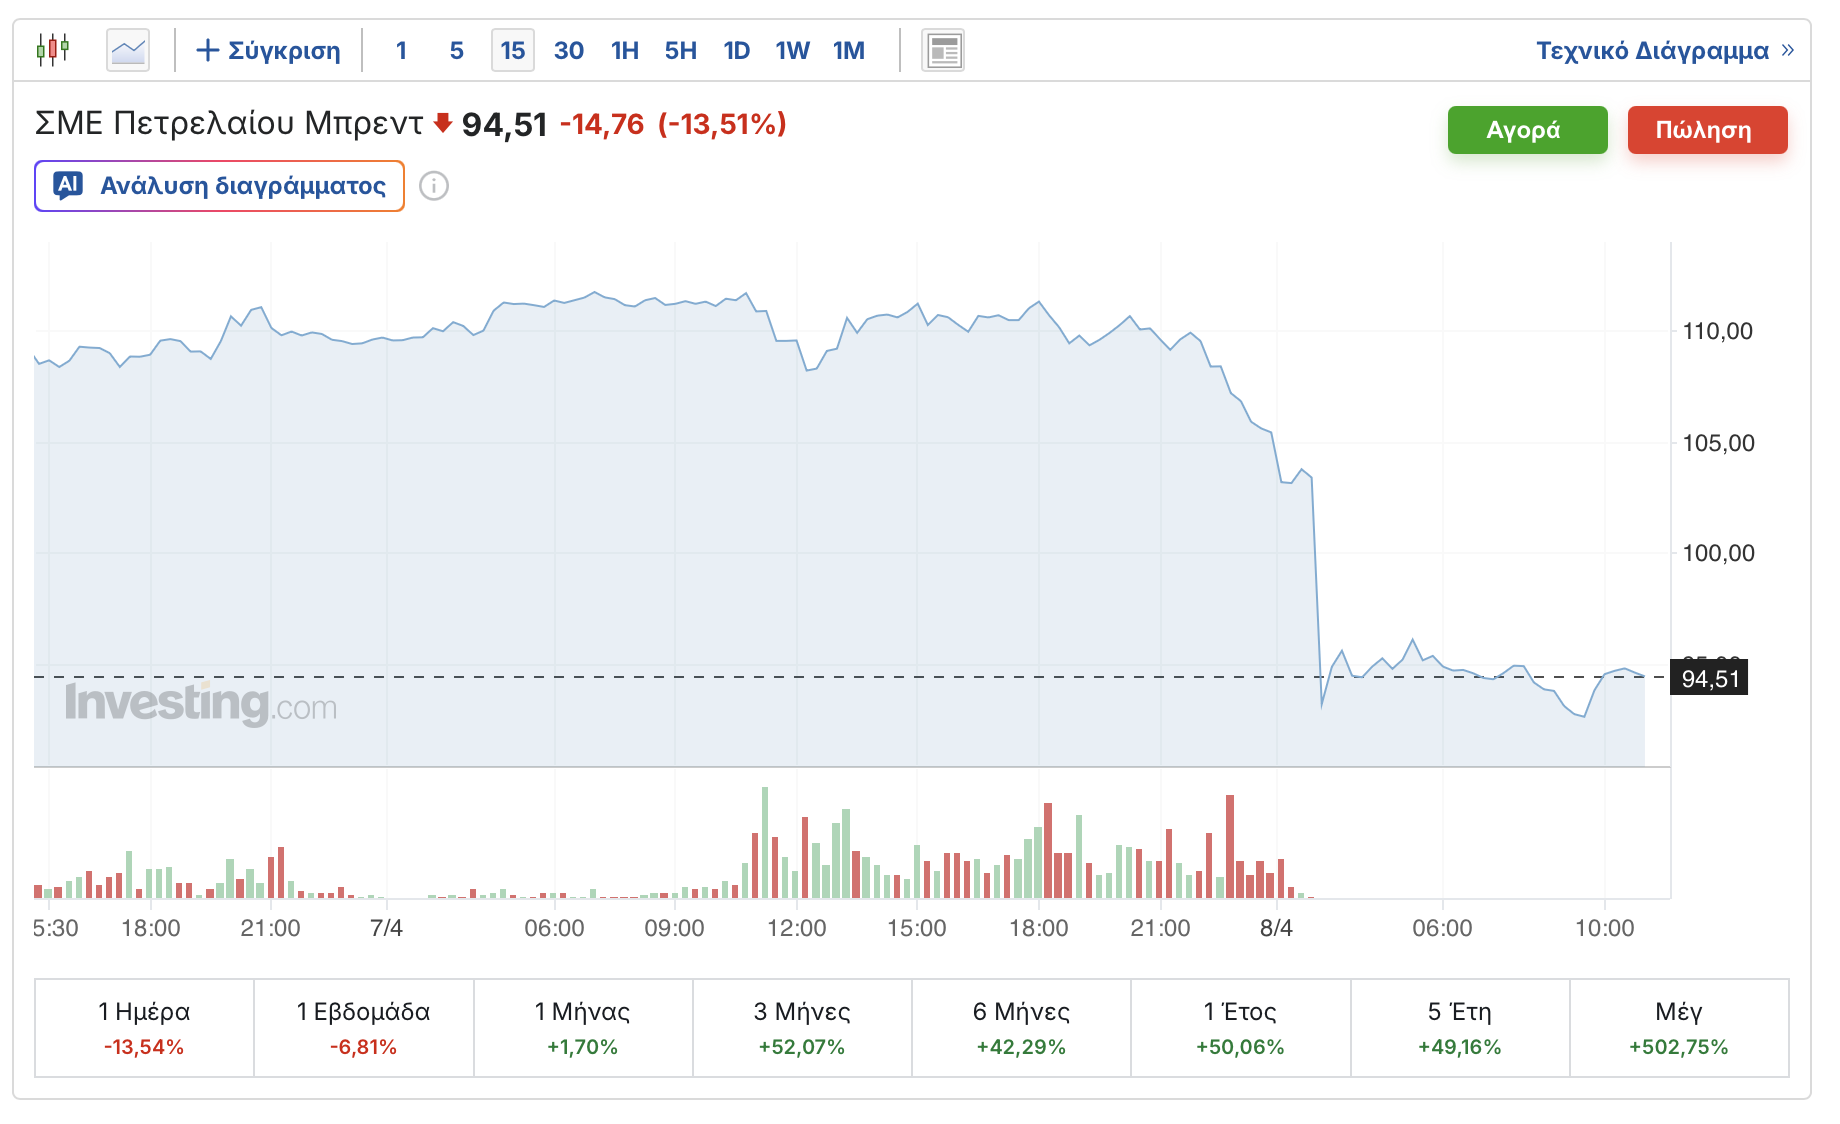Select the 15-minute interval
Viewport: 1840px width, 1124px height.
click(513, 50)
